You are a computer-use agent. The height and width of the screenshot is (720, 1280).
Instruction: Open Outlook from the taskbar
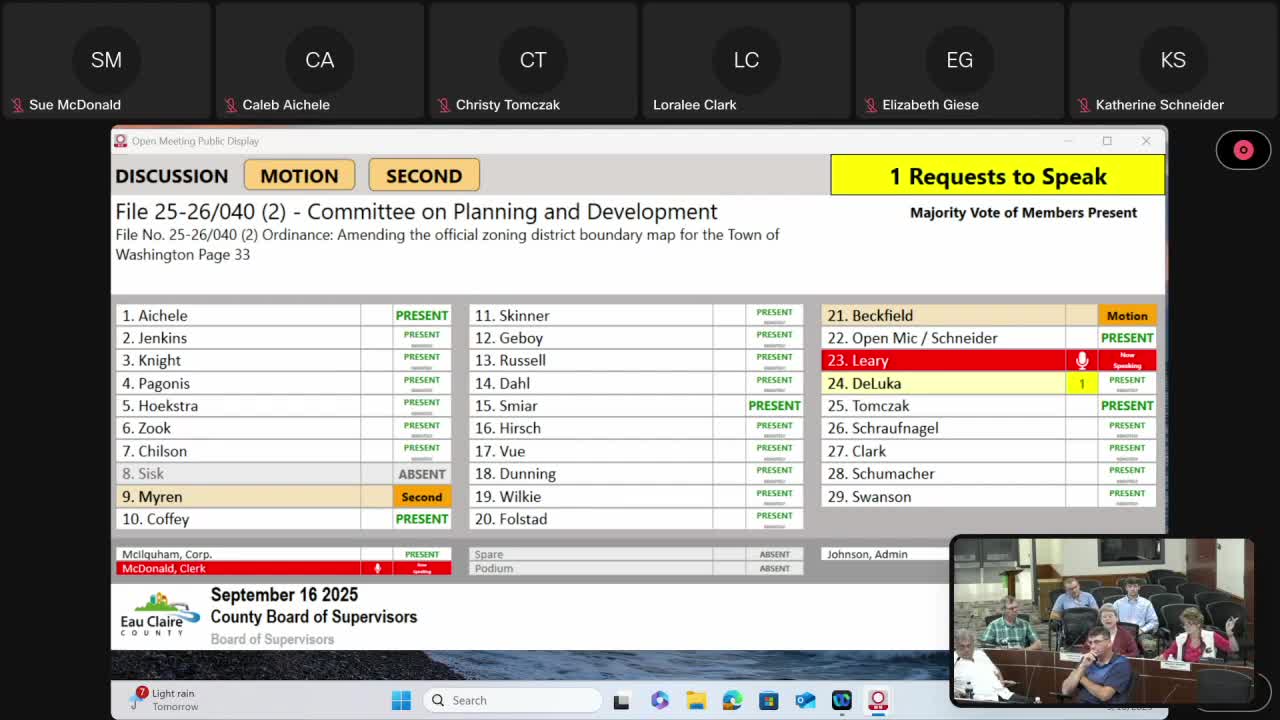[805, 700]
